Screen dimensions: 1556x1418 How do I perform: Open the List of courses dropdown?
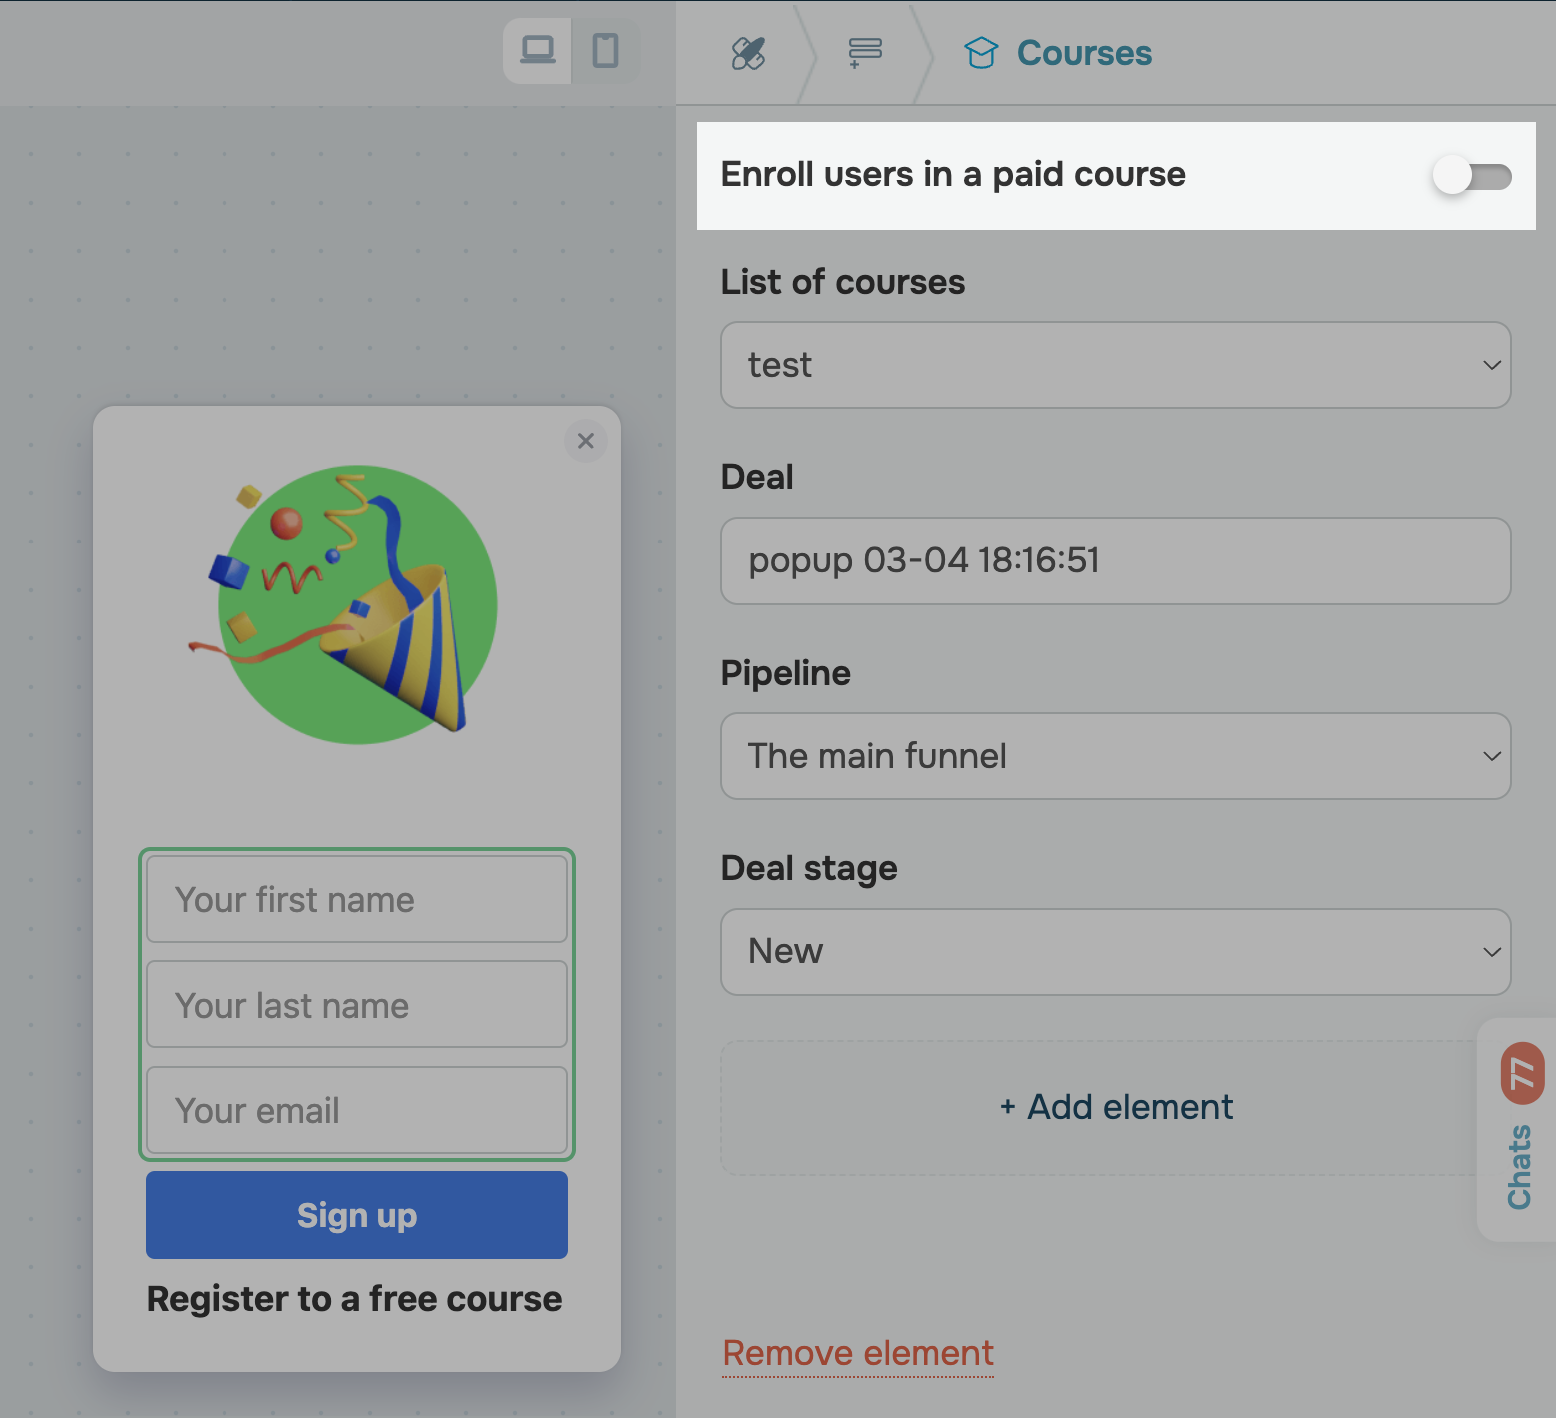(1114, 365)
